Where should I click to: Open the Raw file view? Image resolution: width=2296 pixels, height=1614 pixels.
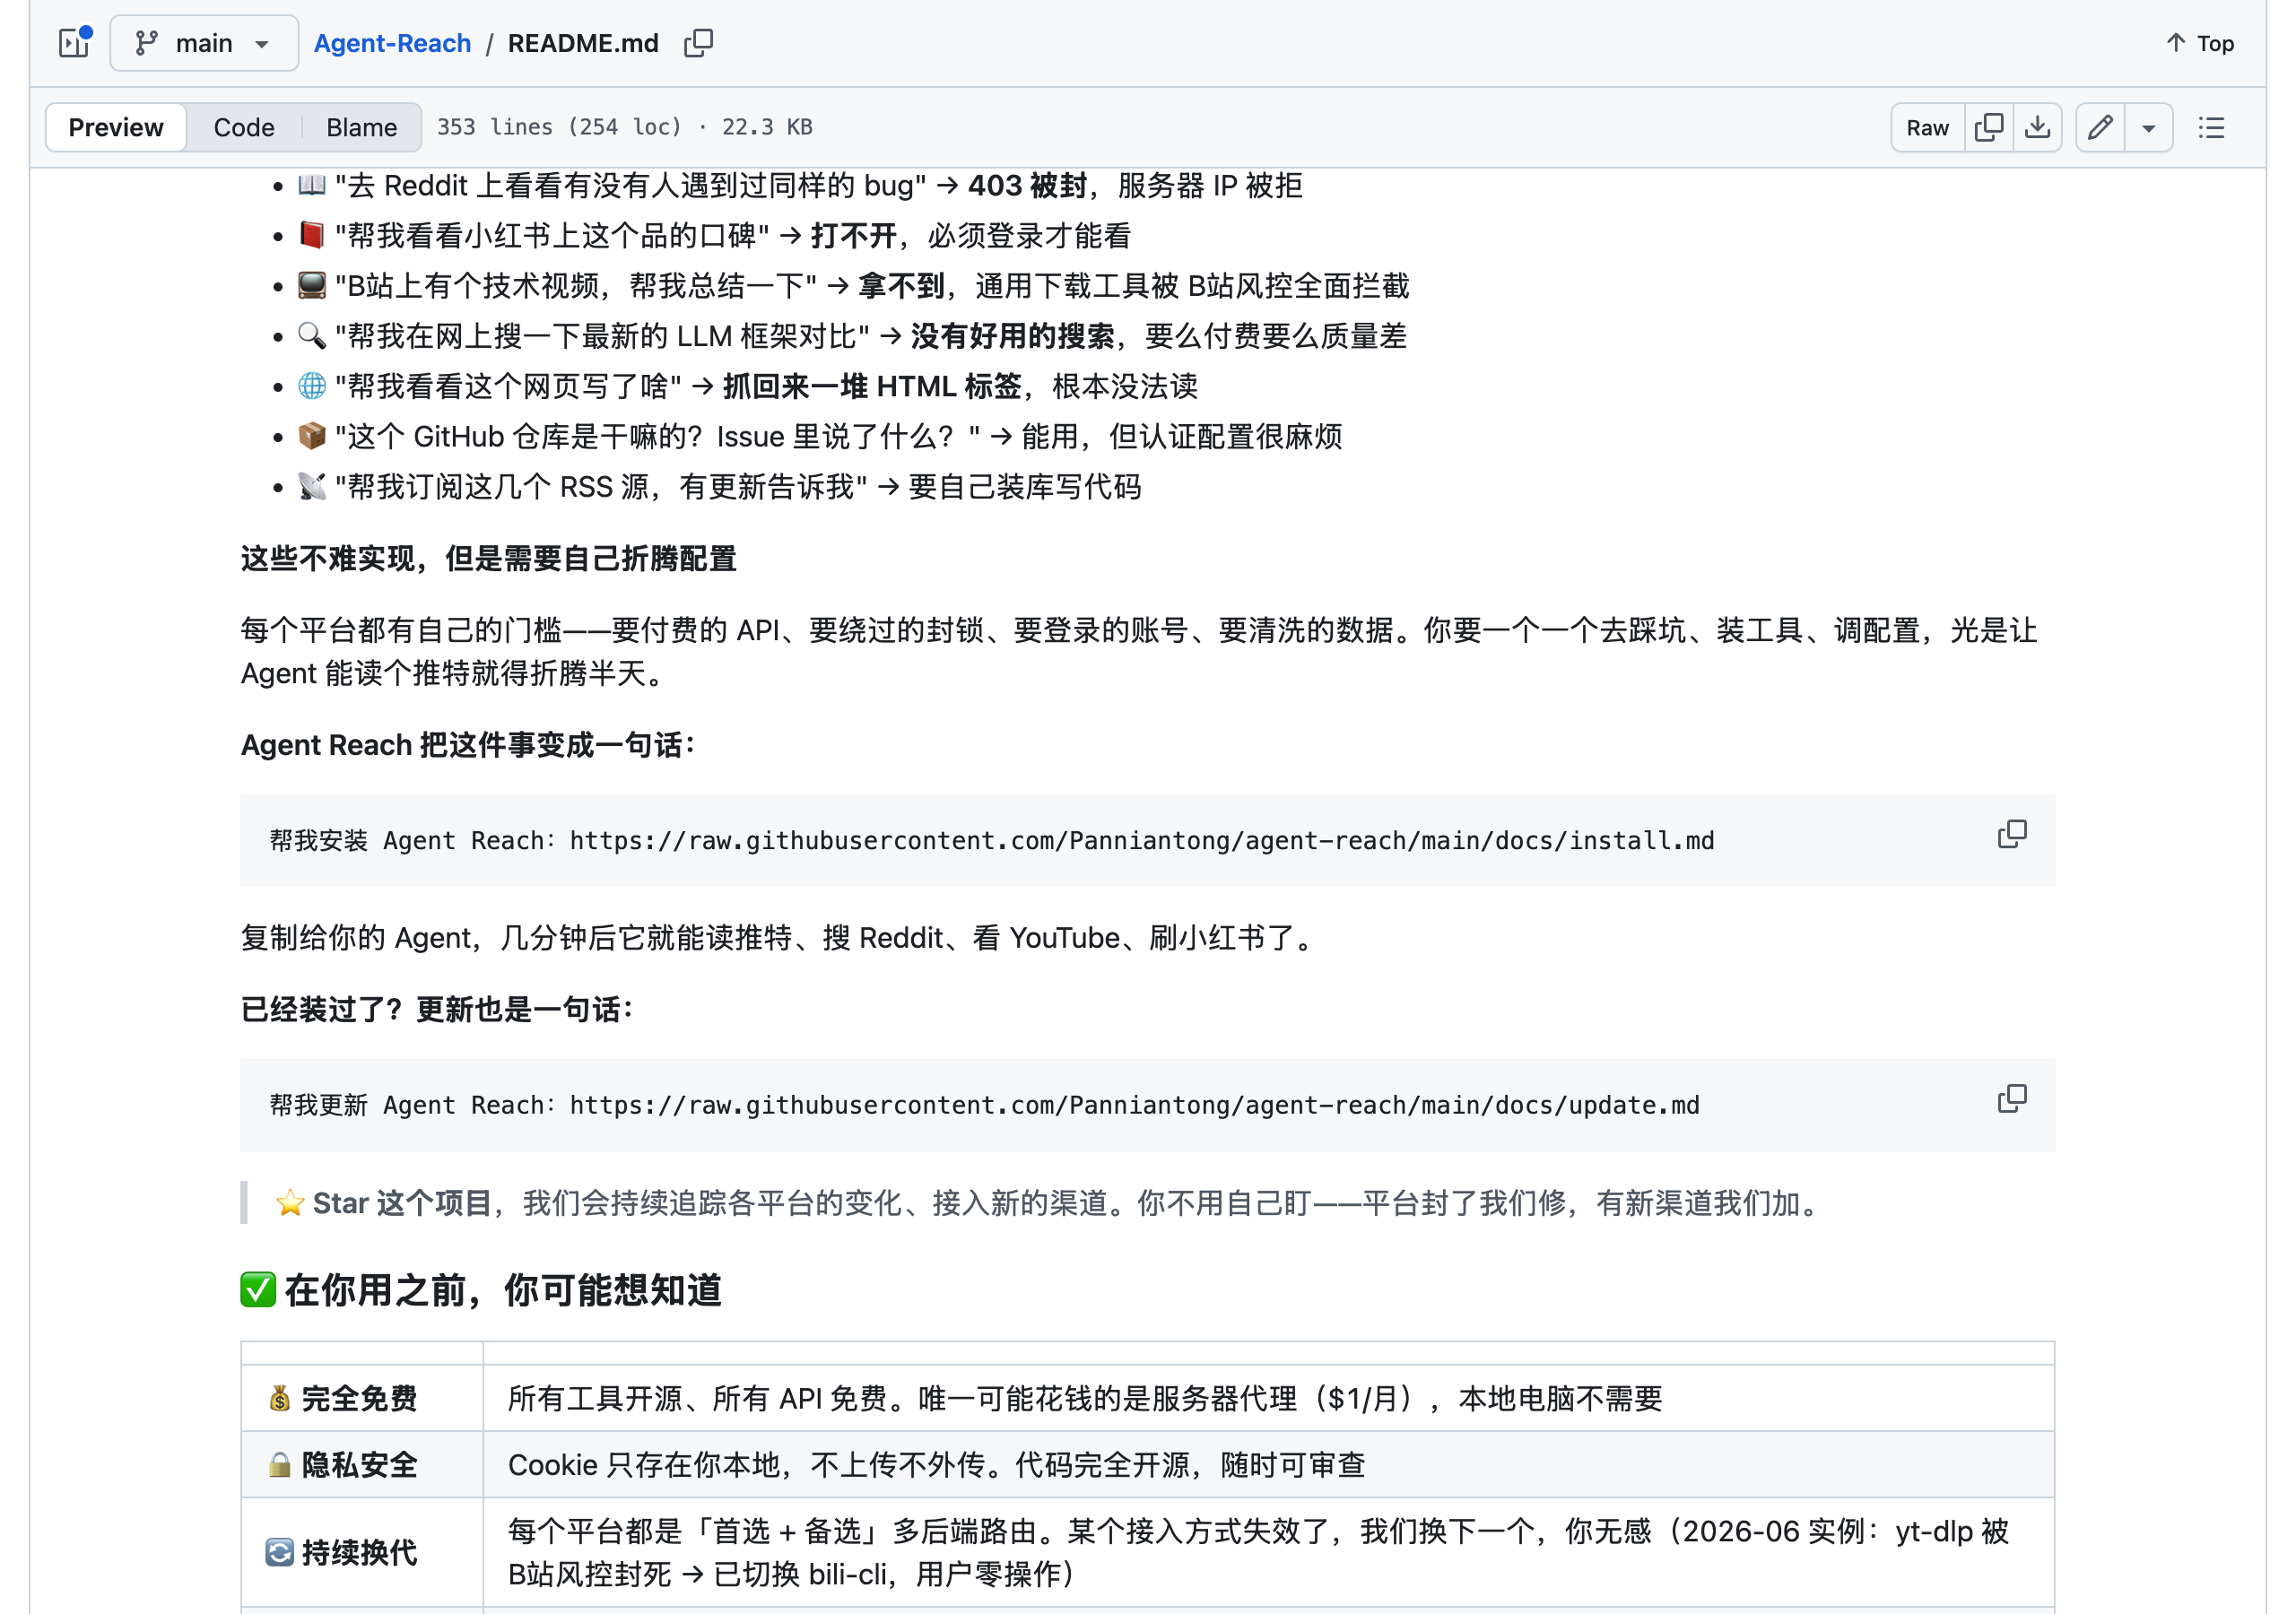1927,127
